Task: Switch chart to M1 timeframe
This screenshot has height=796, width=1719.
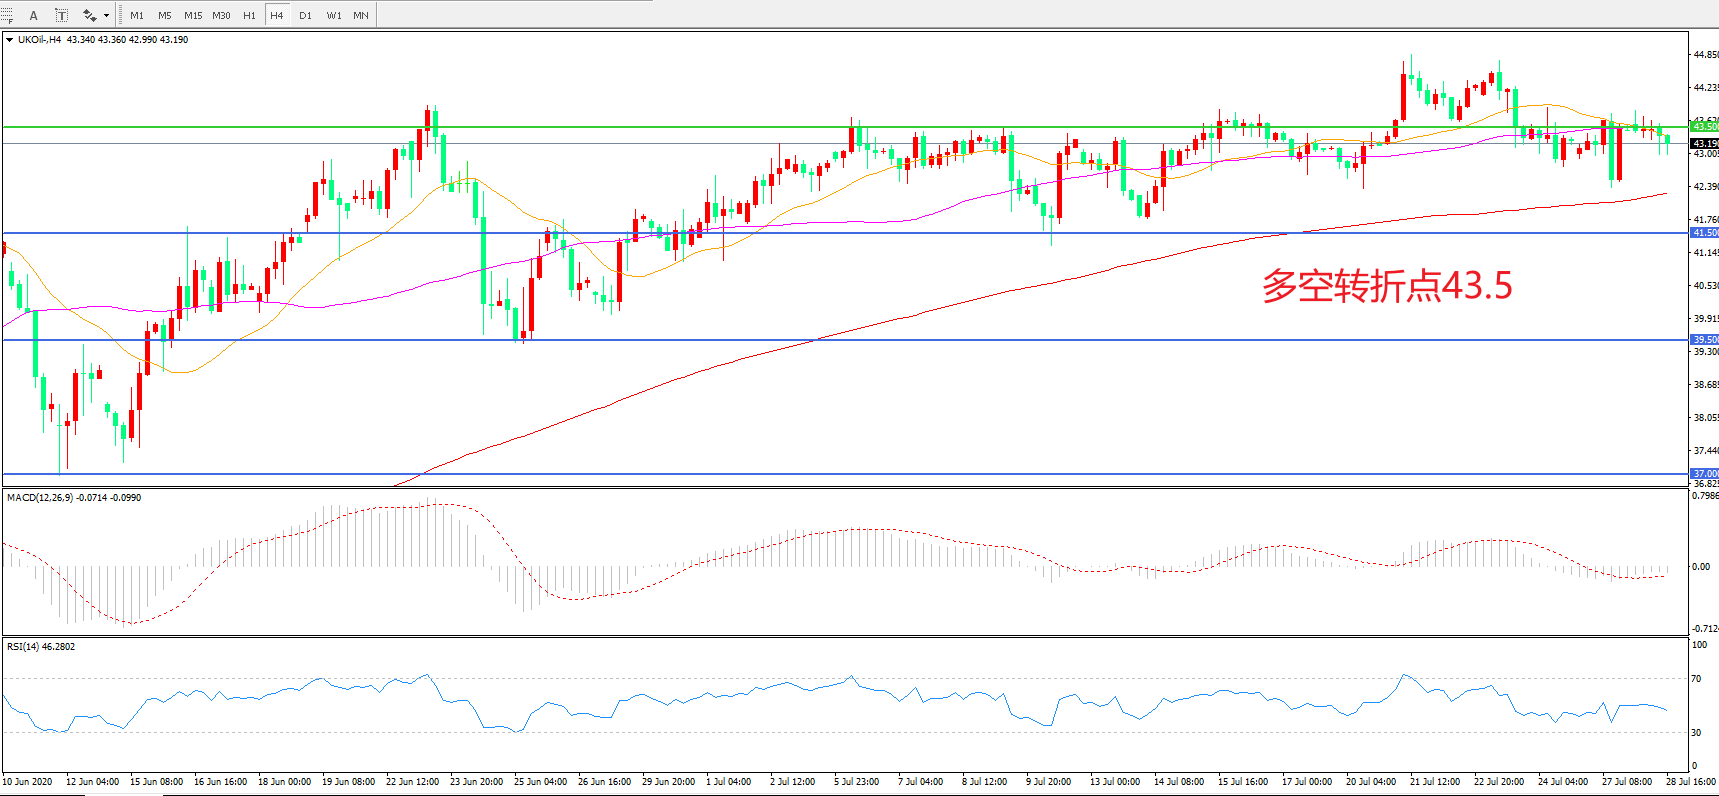Action: [x=137, y=15]
